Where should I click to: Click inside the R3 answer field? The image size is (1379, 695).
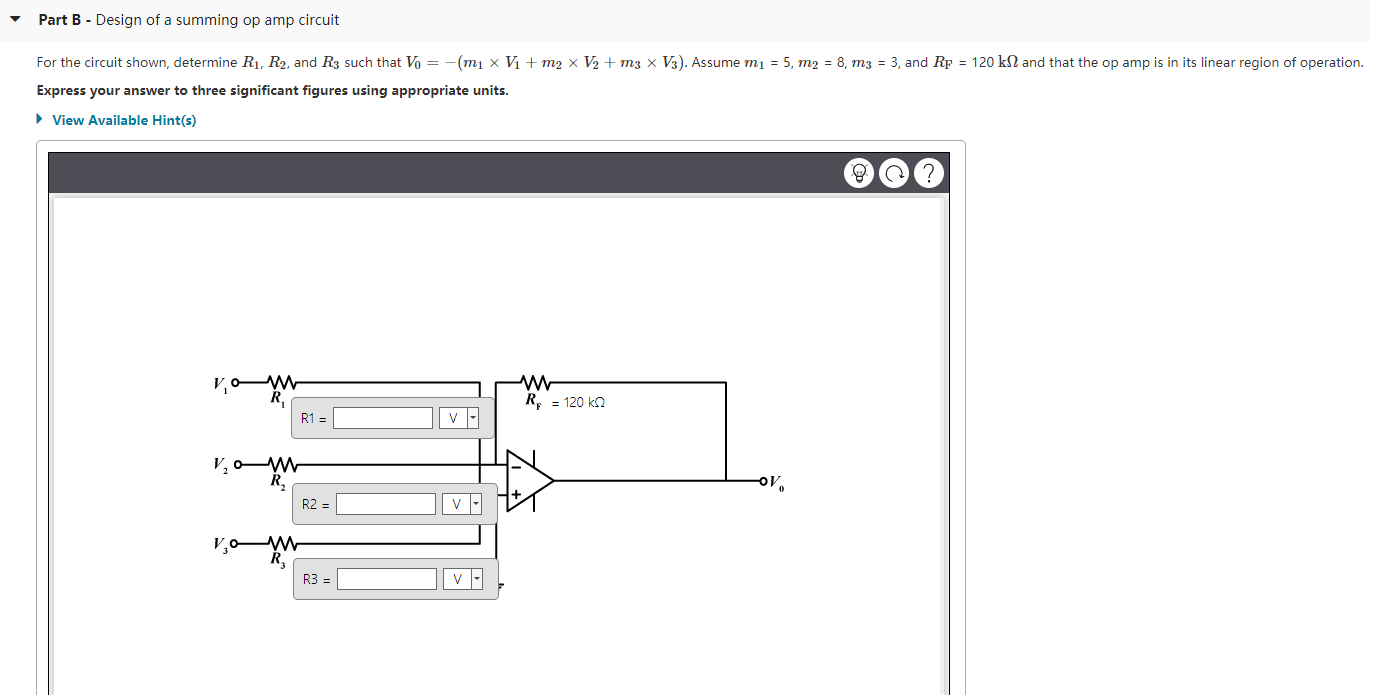point(387,578)
